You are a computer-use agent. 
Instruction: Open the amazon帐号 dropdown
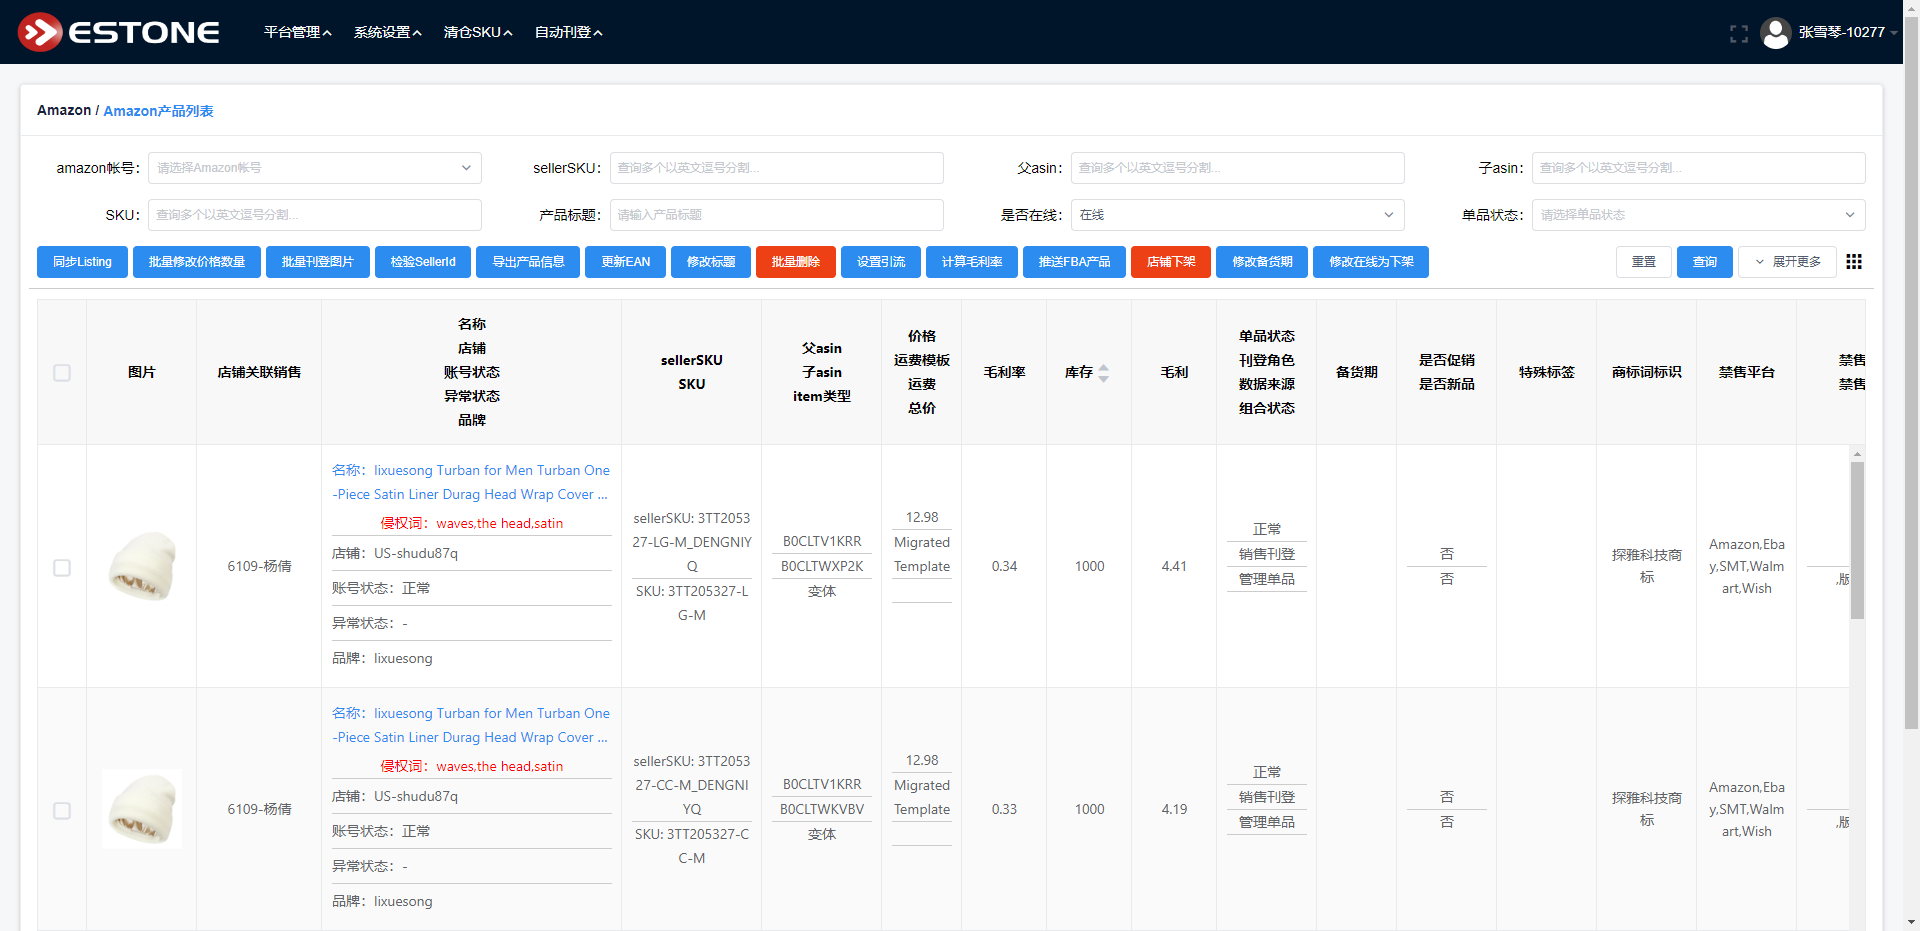coord(315,168)
